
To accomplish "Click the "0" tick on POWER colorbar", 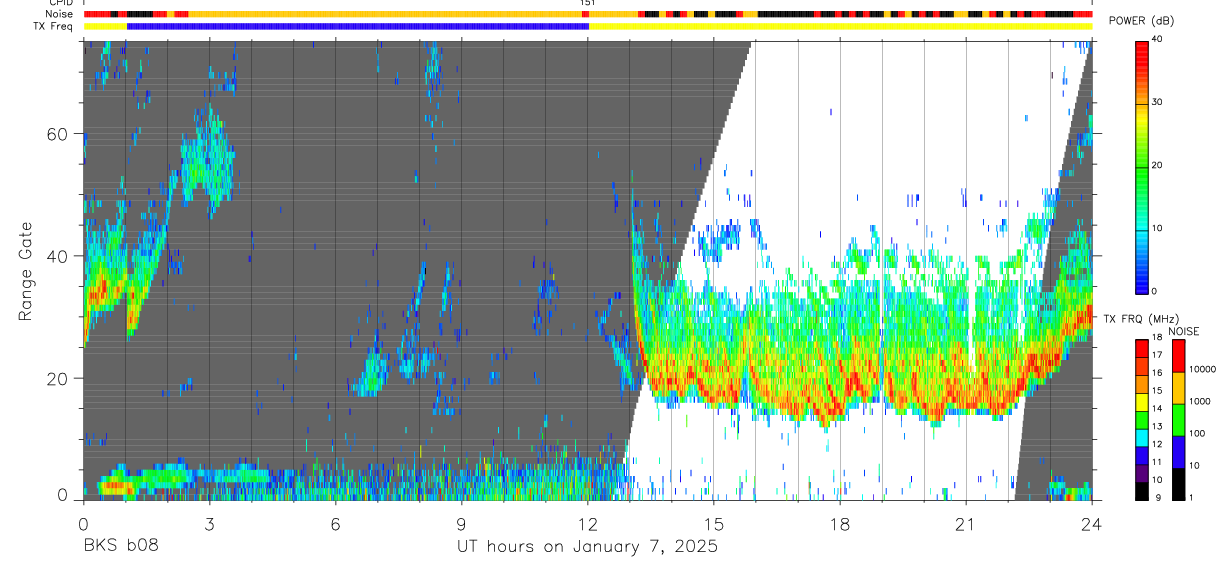I will (x=1155, y=291).
